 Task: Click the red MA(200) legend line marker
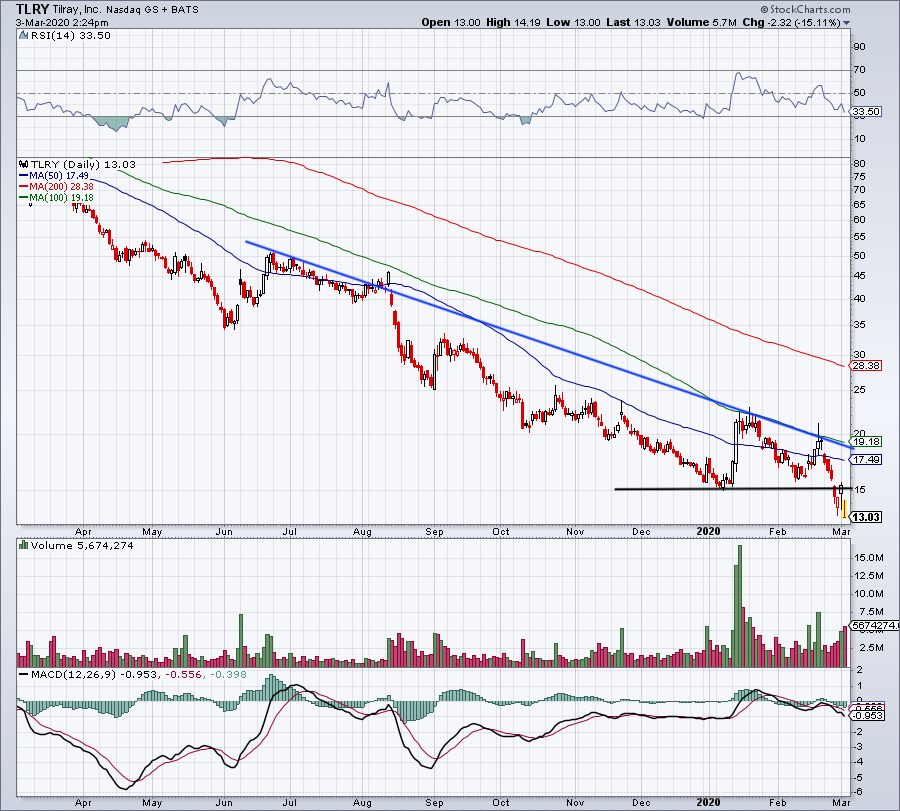[24, 187]
